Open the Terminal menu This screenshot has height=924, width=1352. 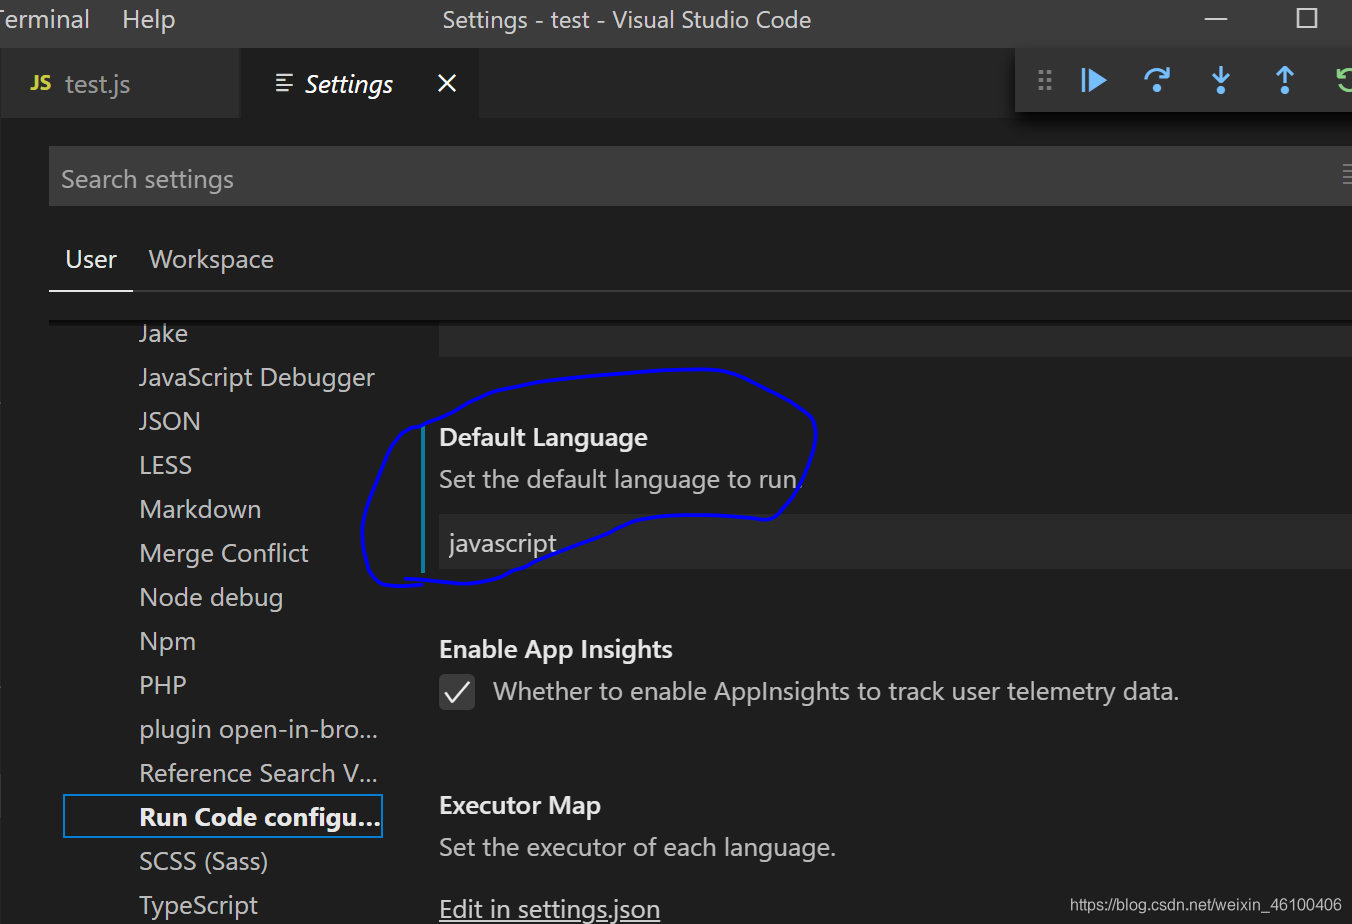pyautogui.click(x=44, y=20)
